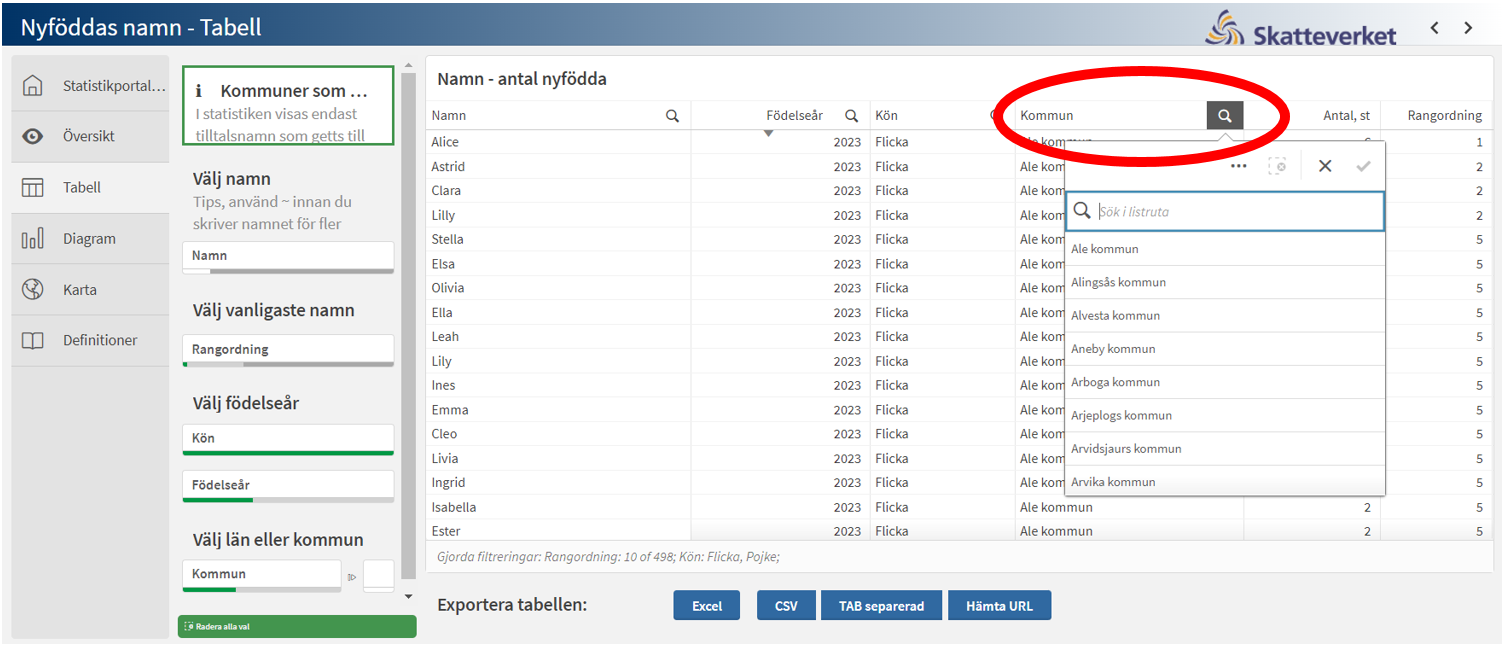This screenshot has height=648, width=1505.
Task: Open the Kön filter pane
Action: tap(288, 438)
